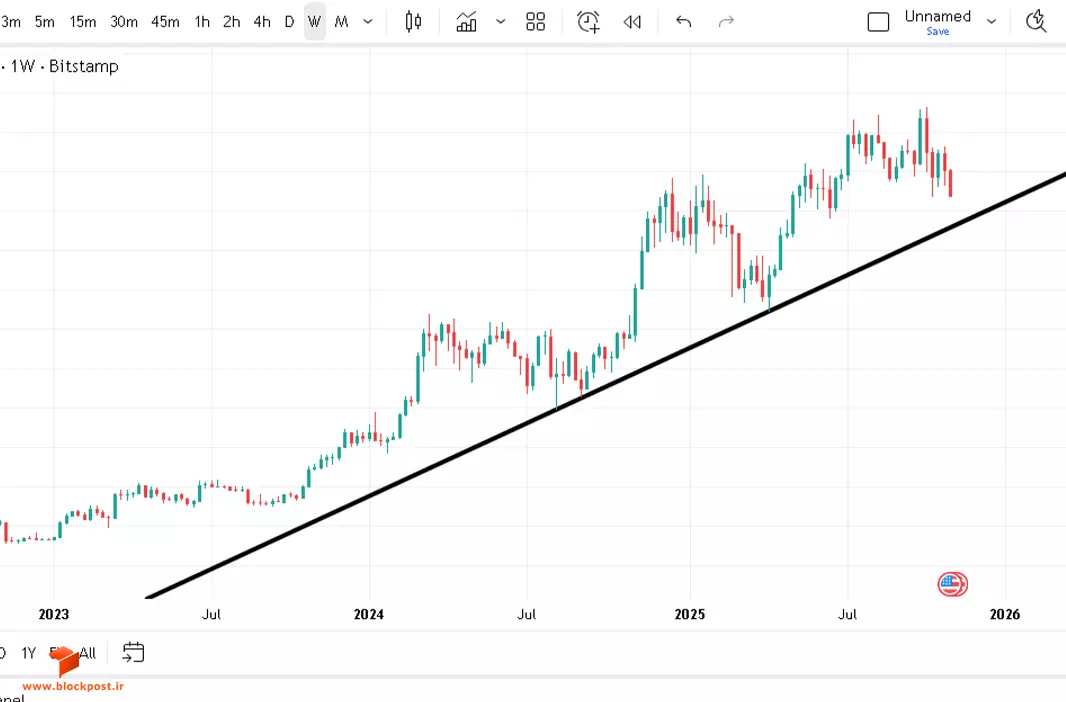Open quick search with the lightning magnifier icon
The image size is (1066, 702).
click(1036, 22)
